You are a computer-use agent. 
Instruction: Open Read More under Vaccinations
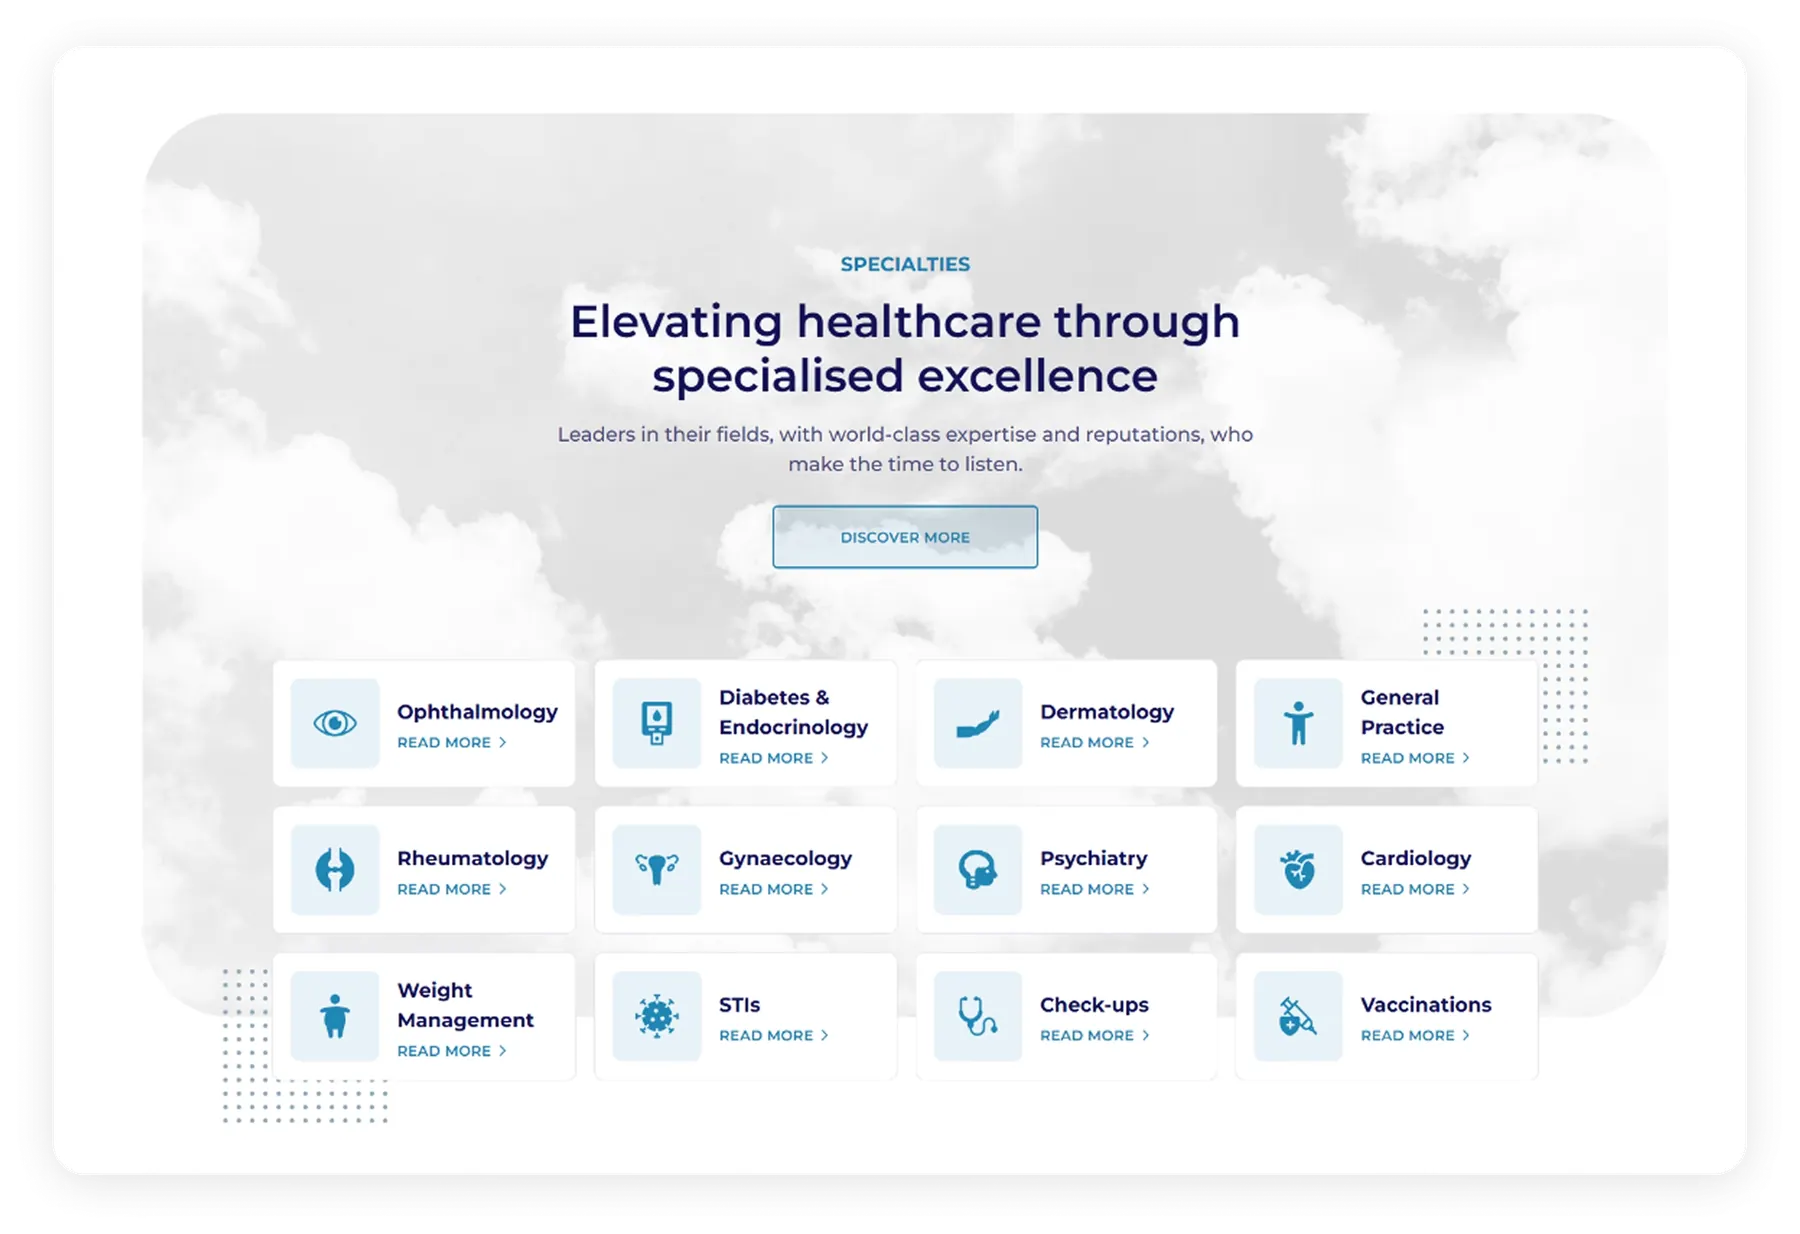[x=1416, y=1035]
